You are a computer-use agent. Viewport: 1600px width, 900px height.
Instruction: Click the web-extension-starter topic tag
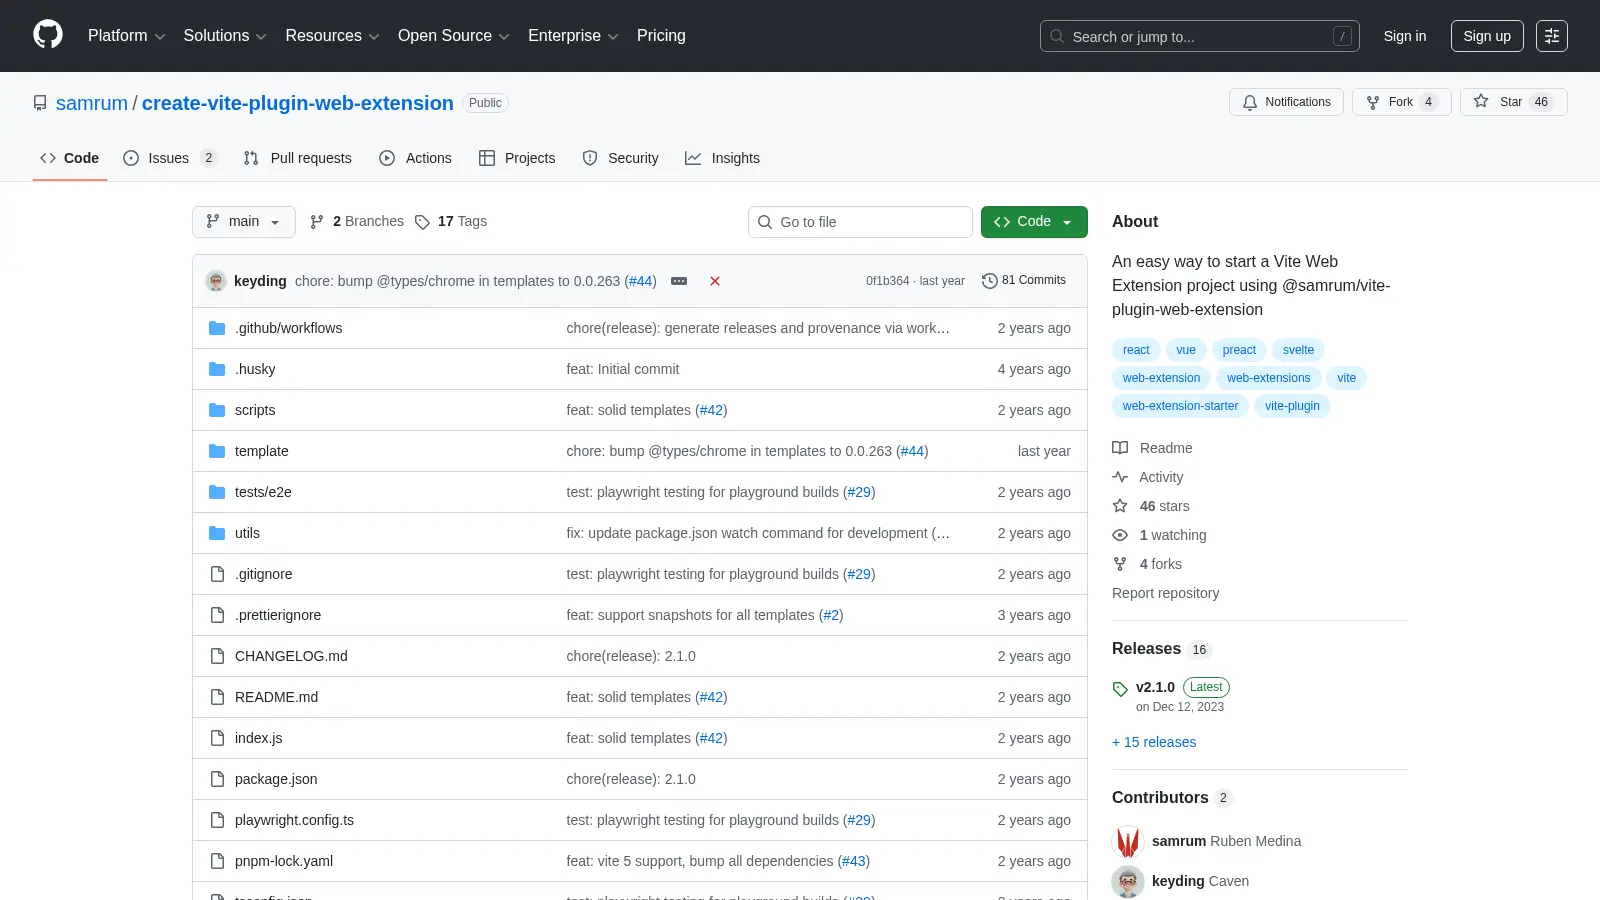coord(1180,406)
